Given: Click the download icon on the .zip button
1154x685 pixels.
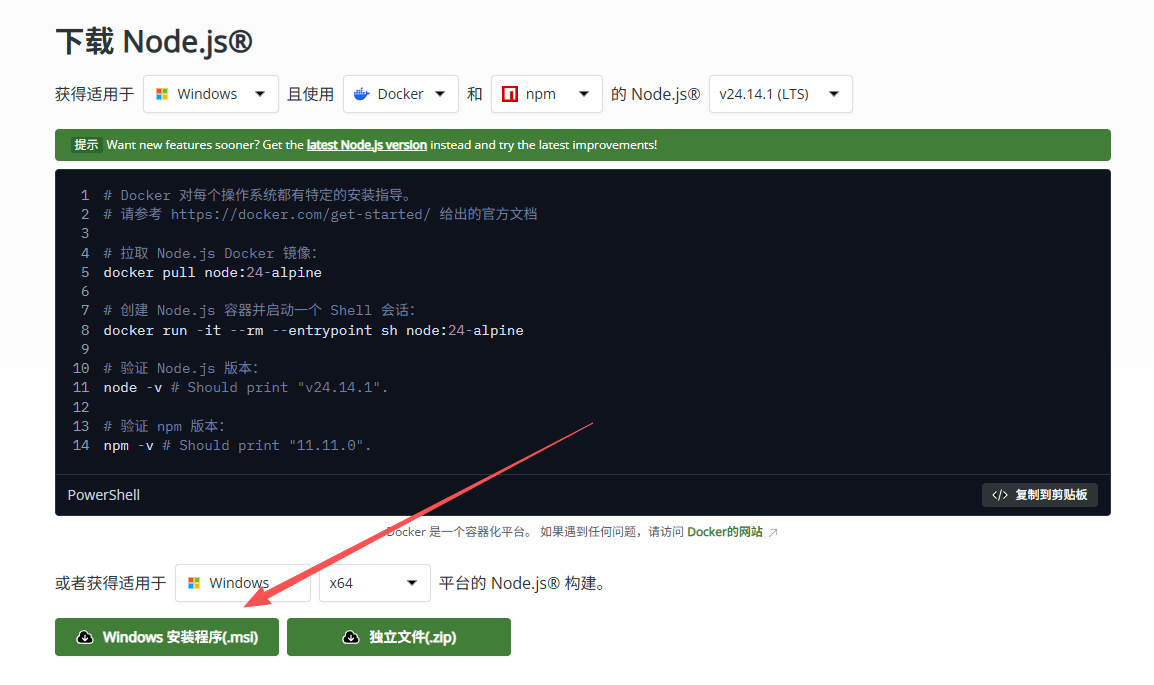Looking at the screenshot, I should (350, 637).
